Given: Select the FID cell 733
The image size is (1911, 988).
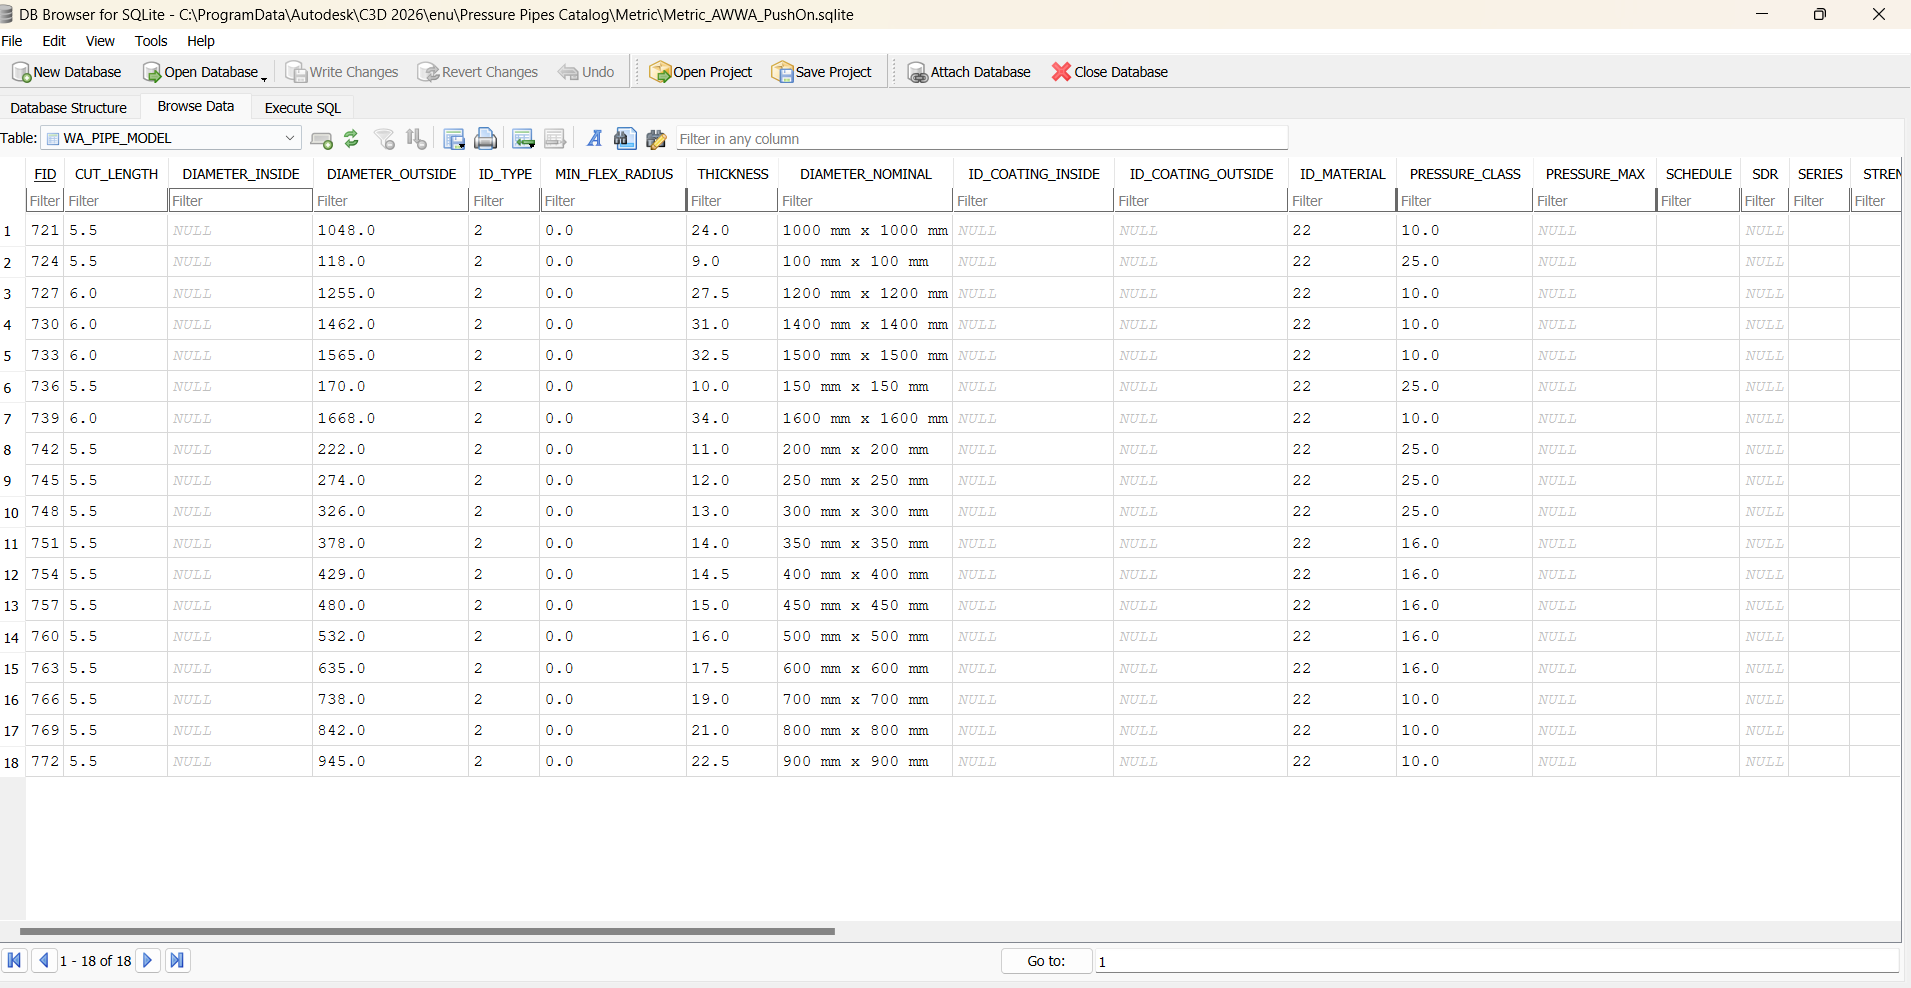Looking at the screenshot, I should coord(45,355).
